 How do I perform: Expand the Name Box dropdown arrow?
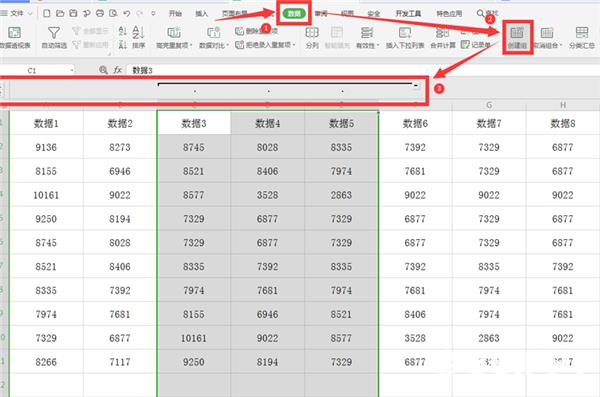click(72, 70)
